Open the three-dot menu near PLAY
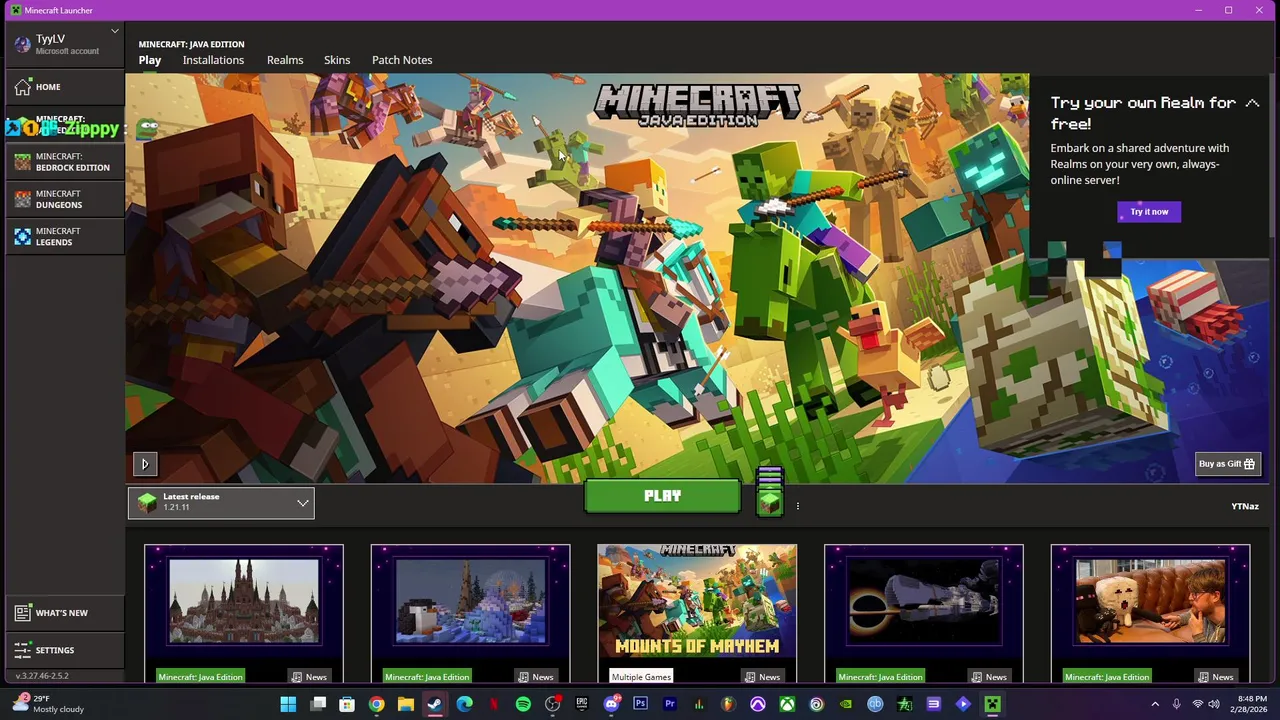The height and width of the screenshot is (720, 1280). click(797, 506)
